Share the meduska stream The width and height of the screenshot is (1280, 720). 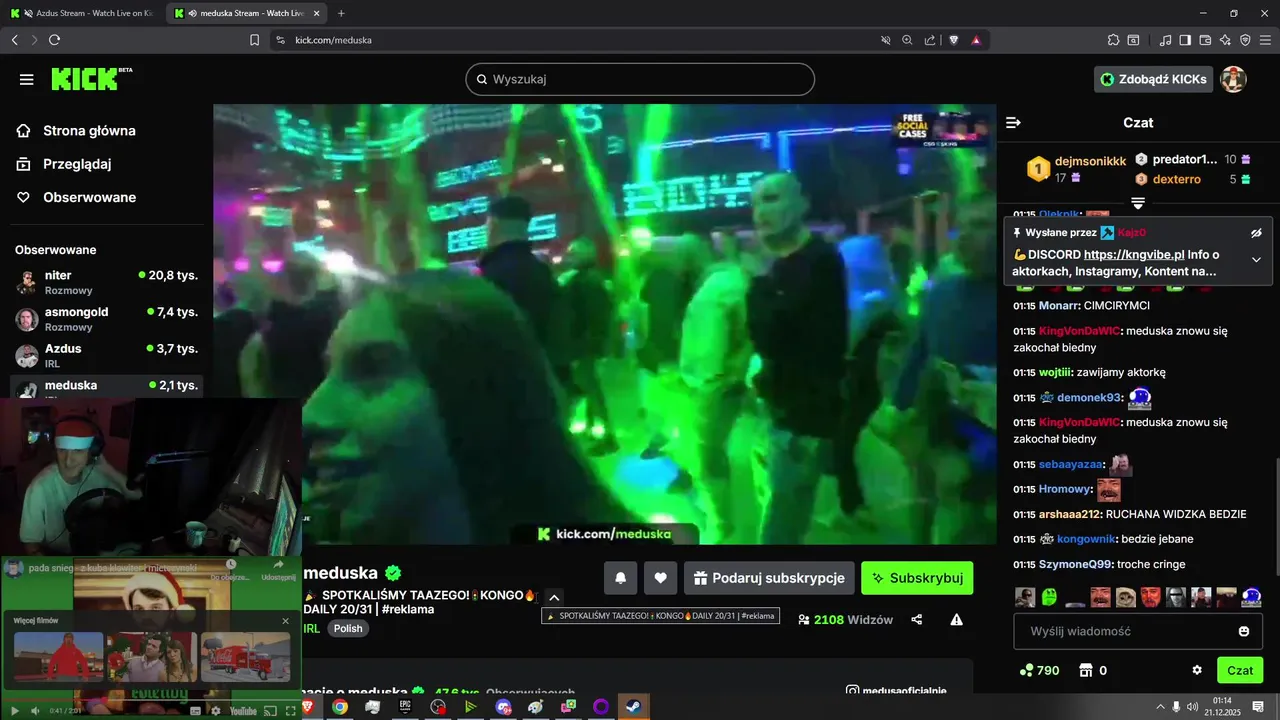click(x=917, y=620)
